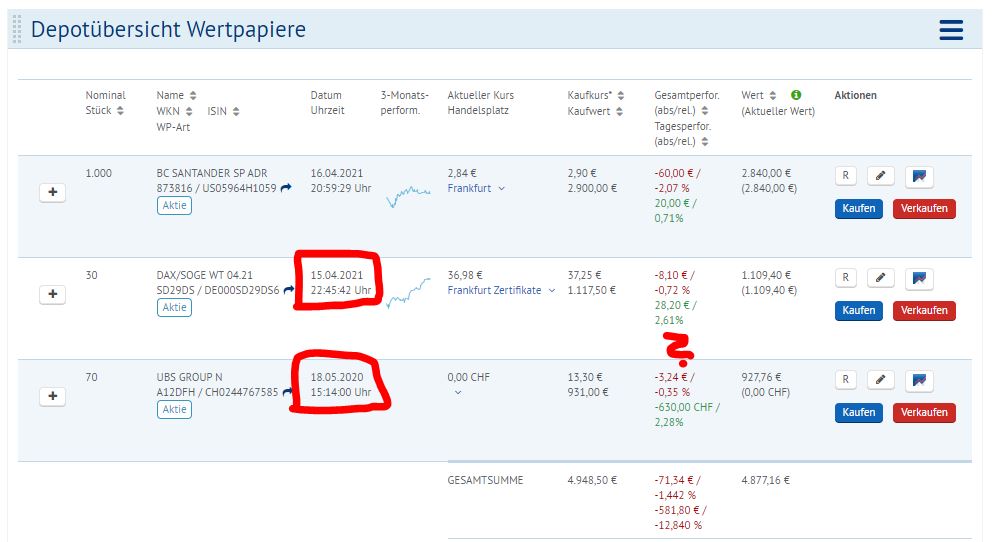Sort by Kaufwert column
The image size is (992, 542).
[x=619, y=111]
